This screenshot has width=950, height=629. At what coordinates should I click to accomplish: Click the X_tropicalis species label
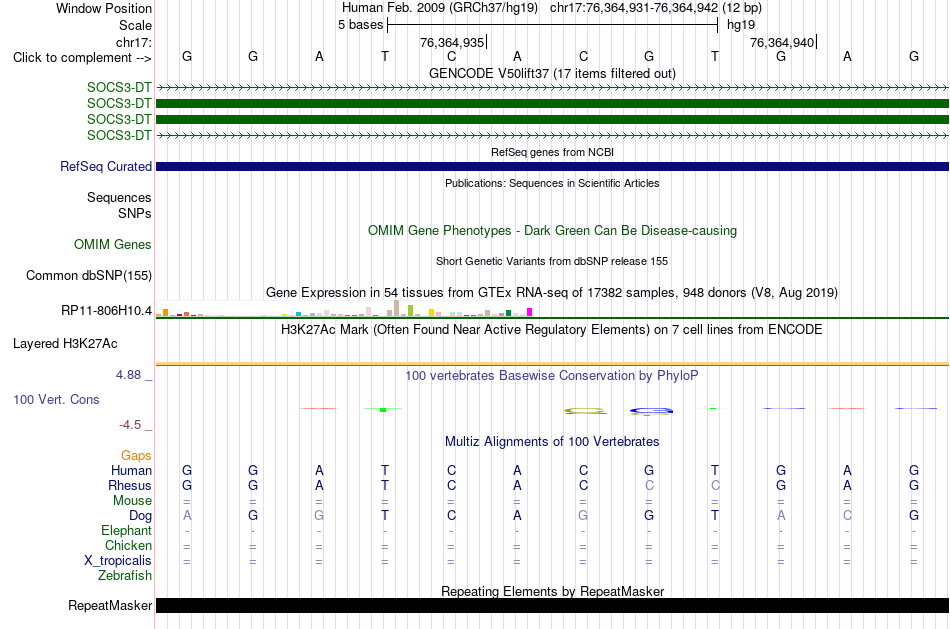click(x=118, y=561)
